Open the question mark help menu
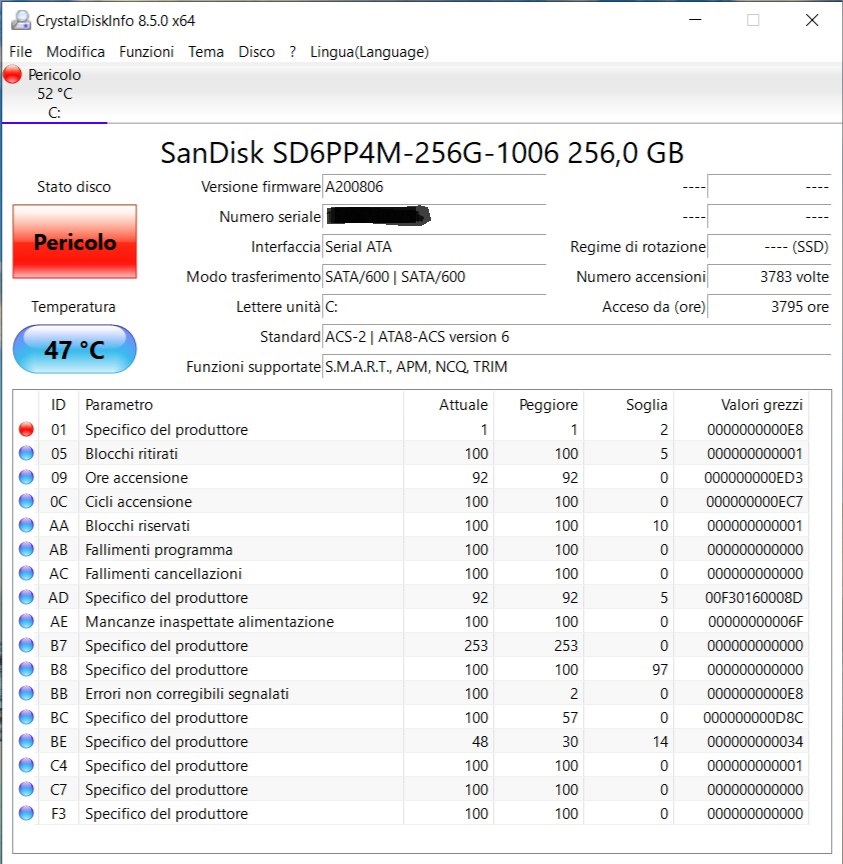Image resolution: width=843 pixels, height=864 pixels. 293,52
